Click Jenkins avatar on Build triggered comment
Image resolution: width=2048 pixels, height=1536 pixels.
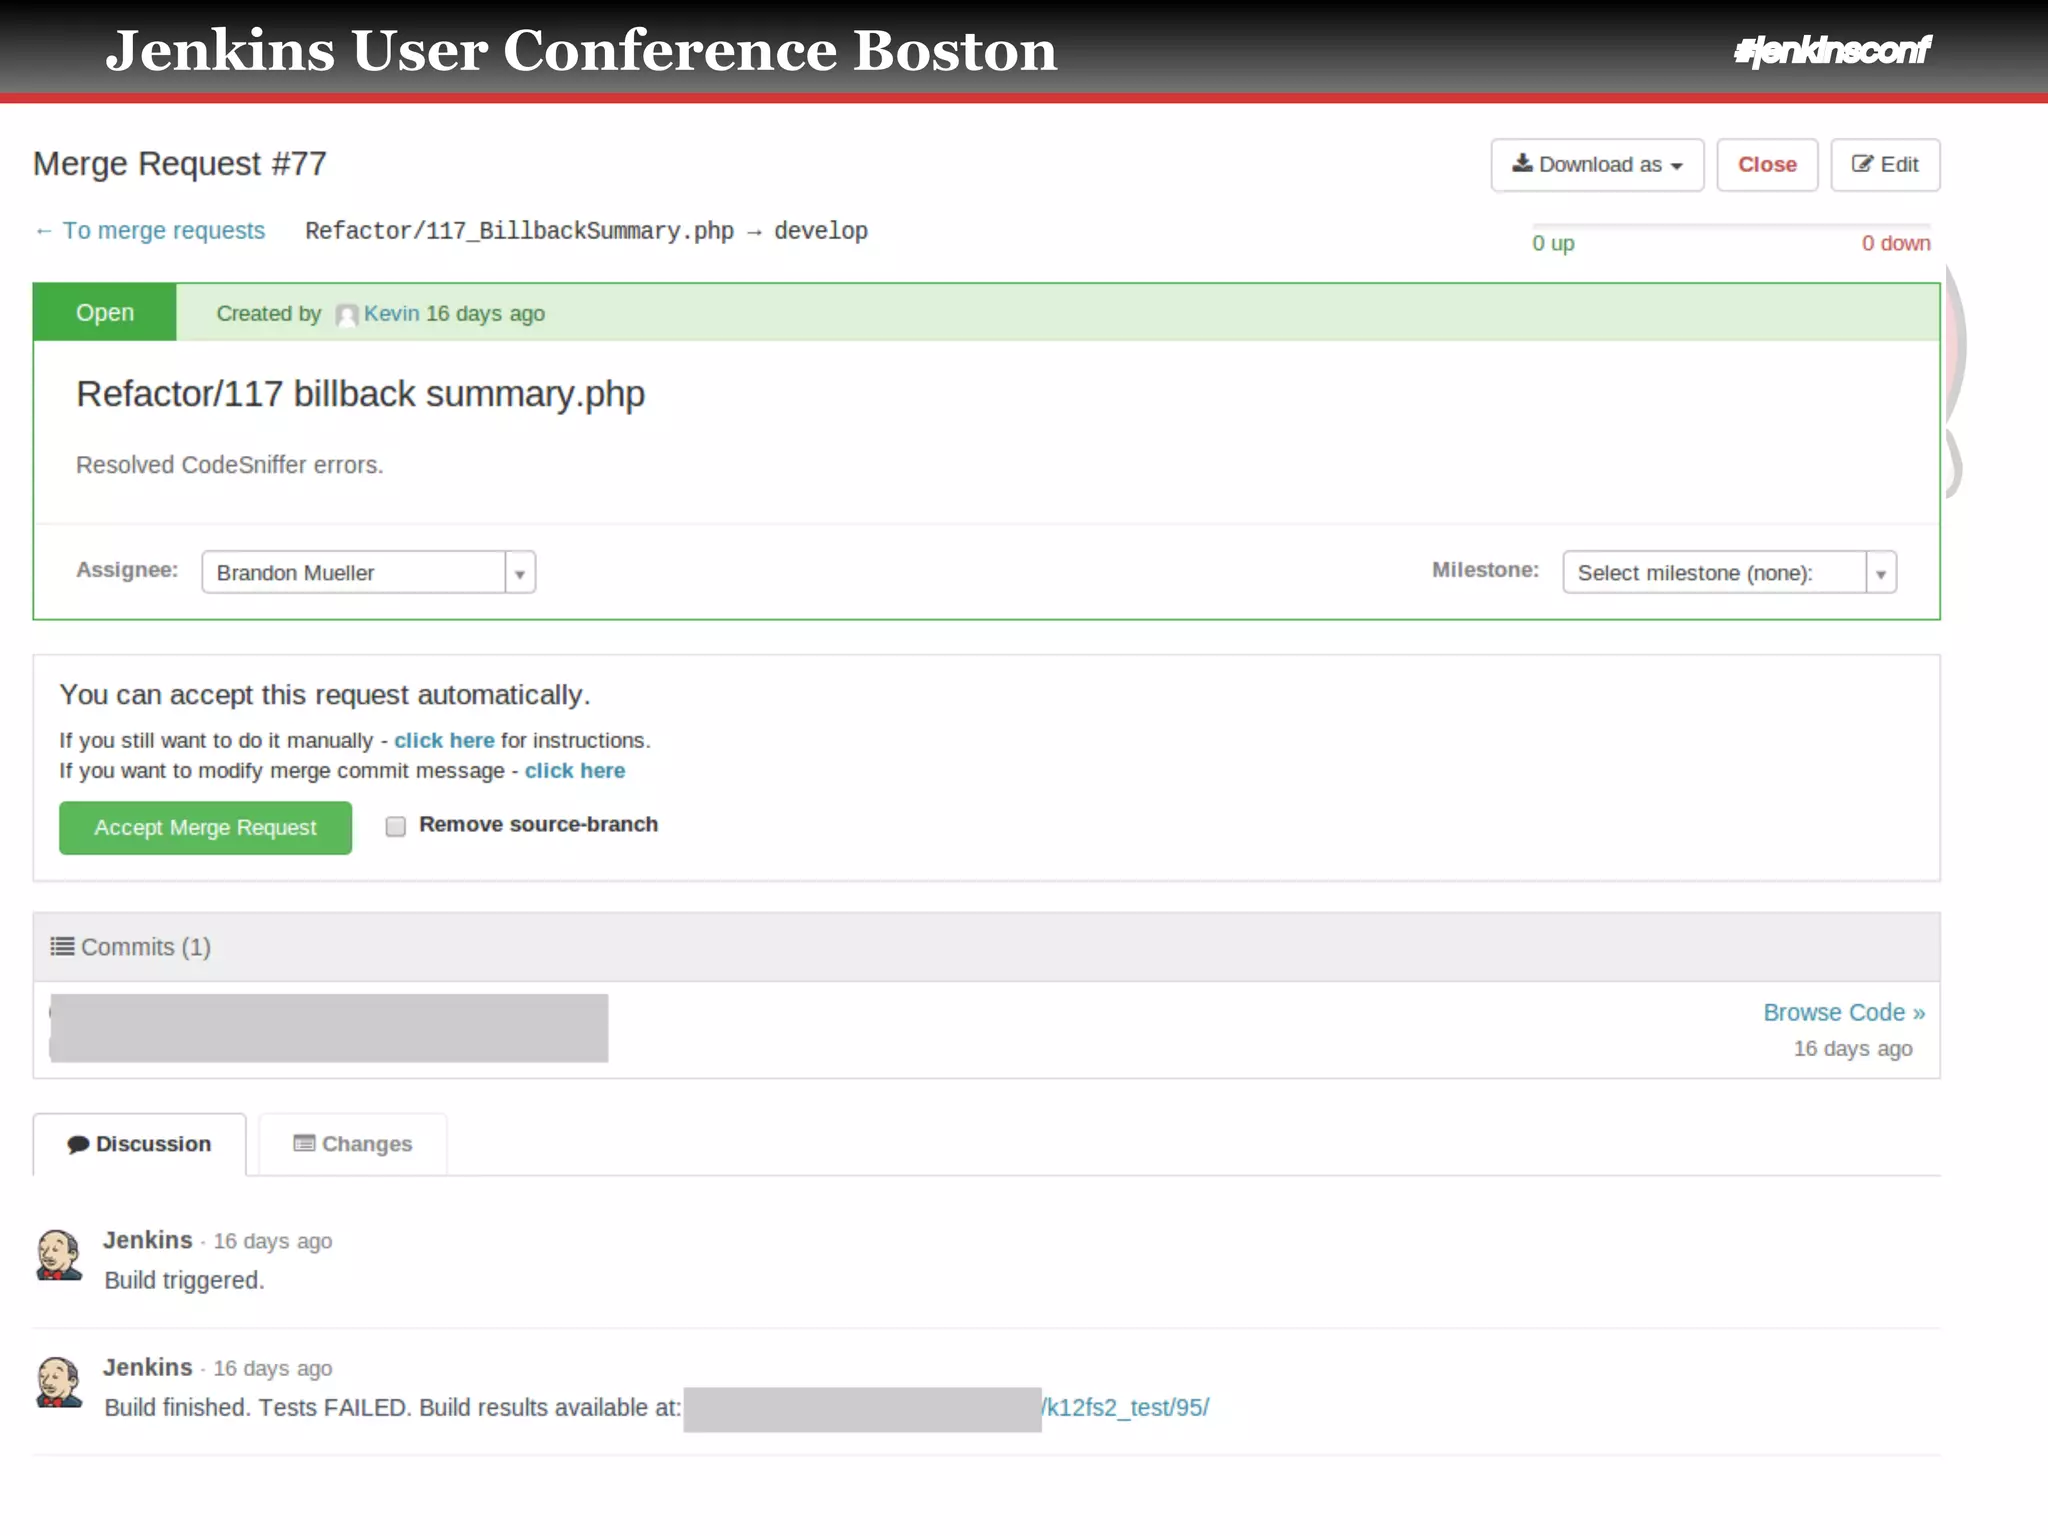point(59,1255)
